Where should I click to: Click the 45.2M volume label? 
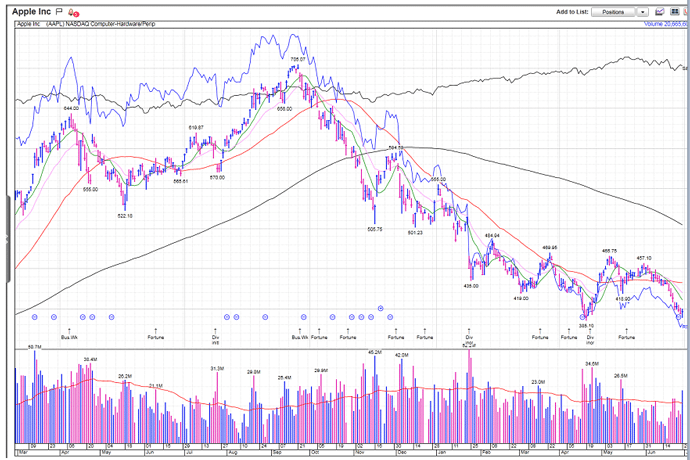click(x=374, y=353)
